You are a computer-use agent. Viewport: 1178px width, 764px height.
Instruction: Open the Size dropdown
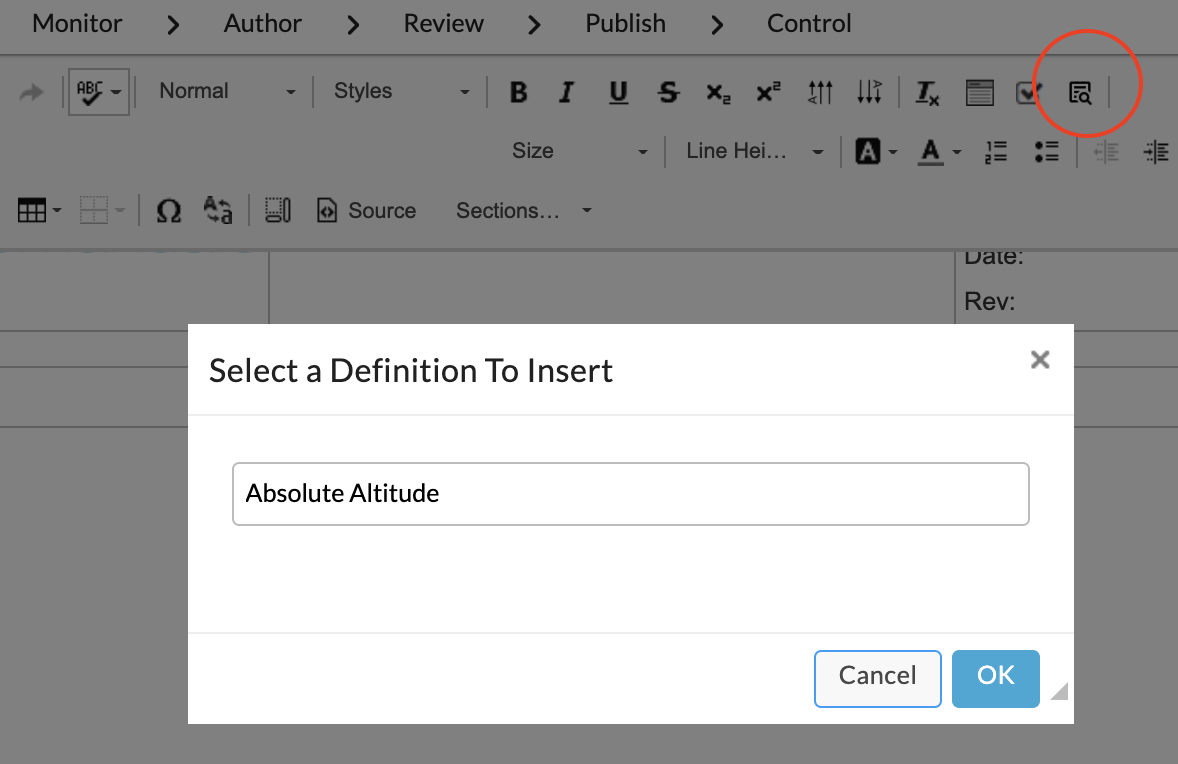pyautogui.click(x=580, y=151)
